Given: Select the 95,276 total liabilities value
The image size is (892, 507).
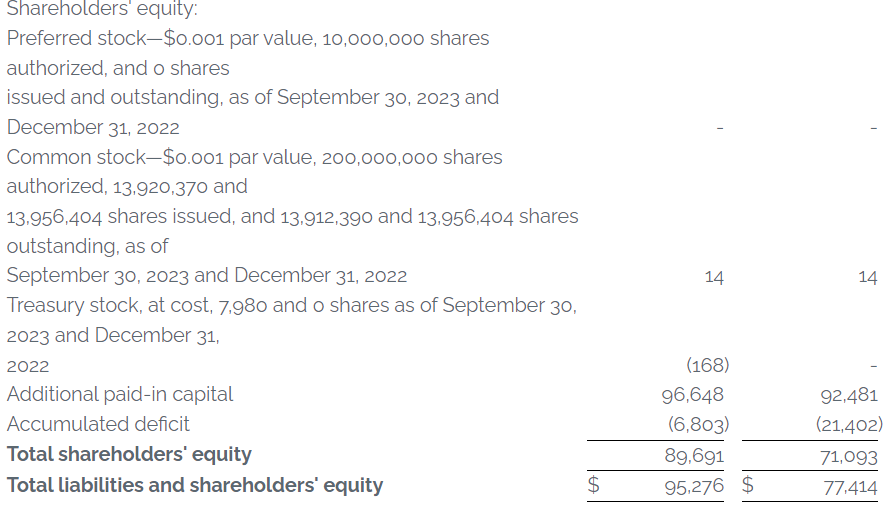Looking at the screenshot, I should (x=694, y=486).
